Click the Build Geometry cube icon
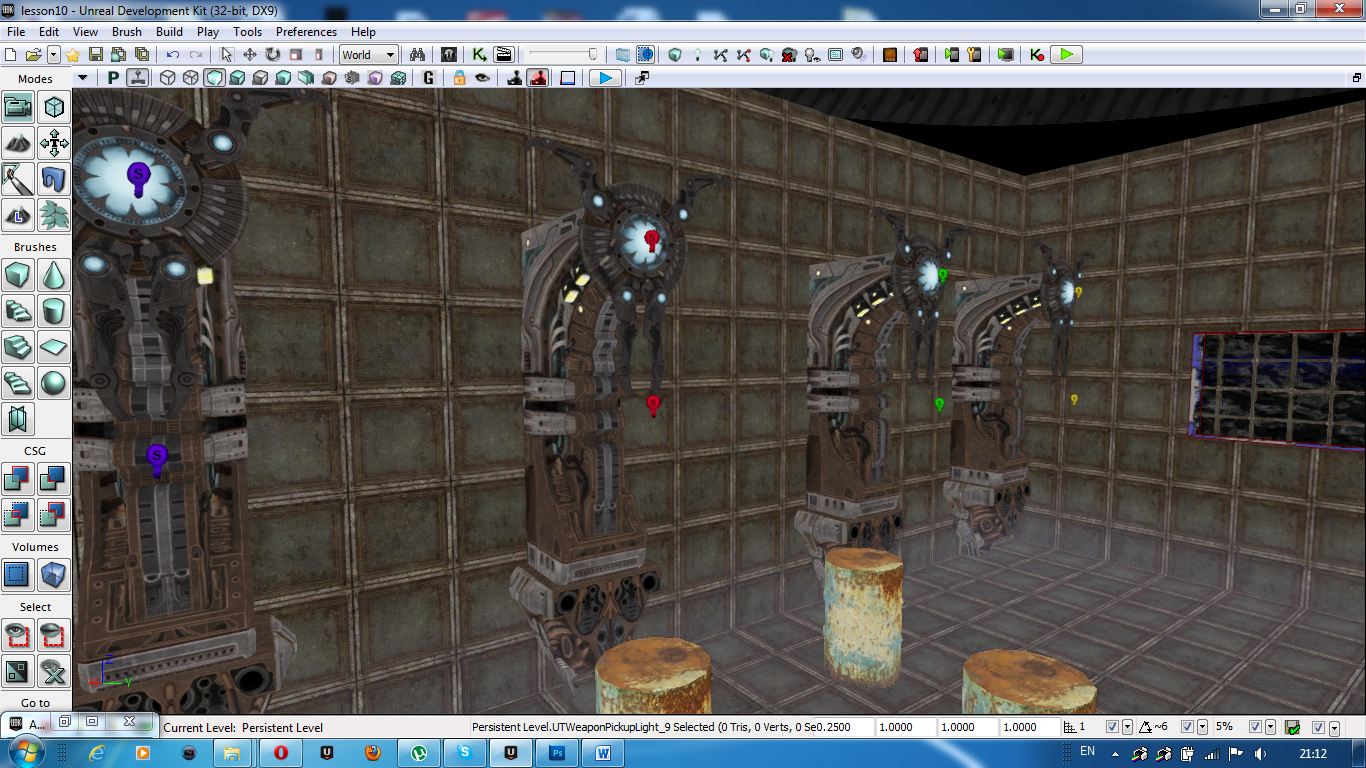Viewport: 1366px width, 768px height. [x=675, y=55]
